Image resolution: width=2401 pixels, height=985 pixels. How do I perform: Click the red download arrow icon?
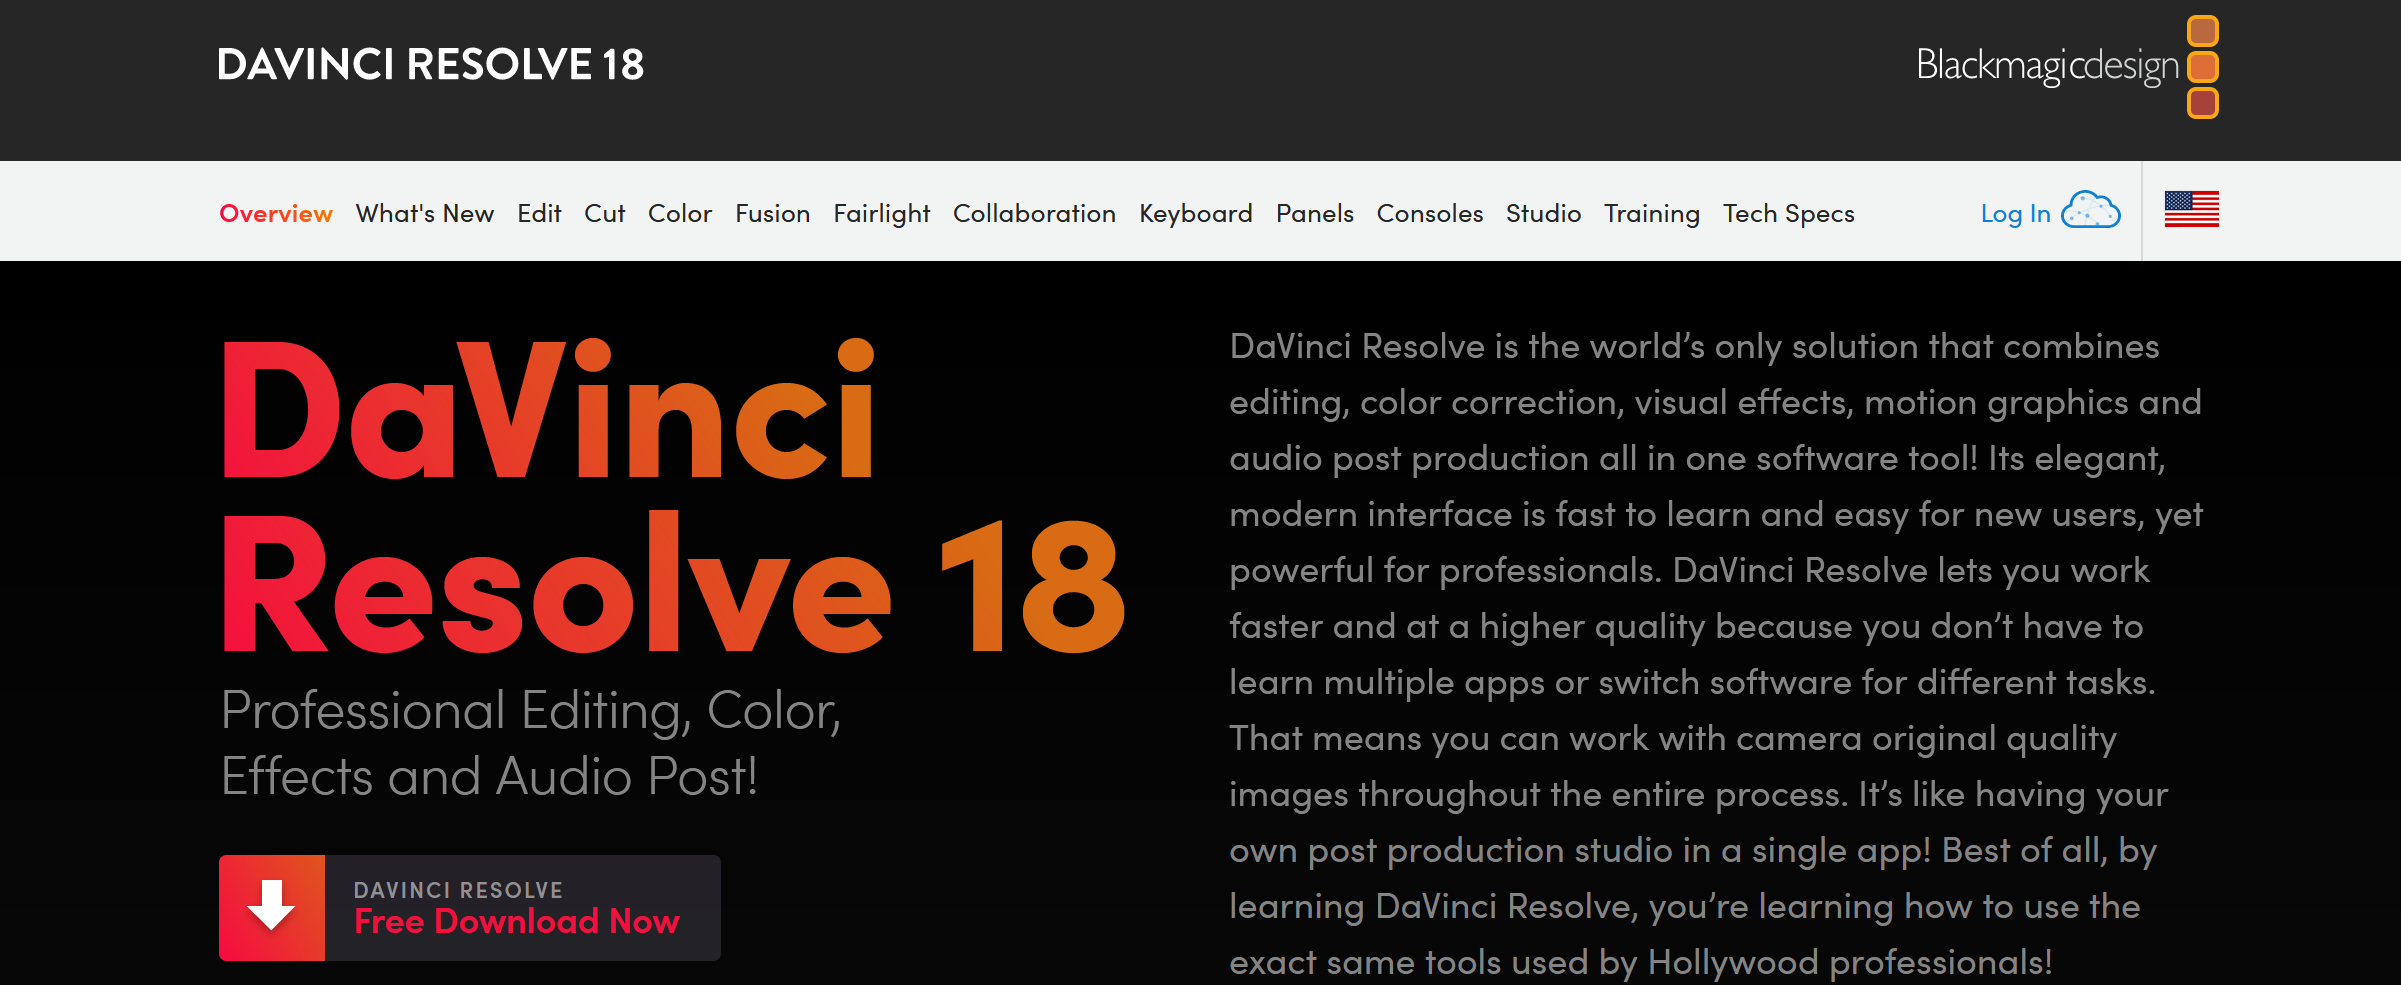pos(272,907)
